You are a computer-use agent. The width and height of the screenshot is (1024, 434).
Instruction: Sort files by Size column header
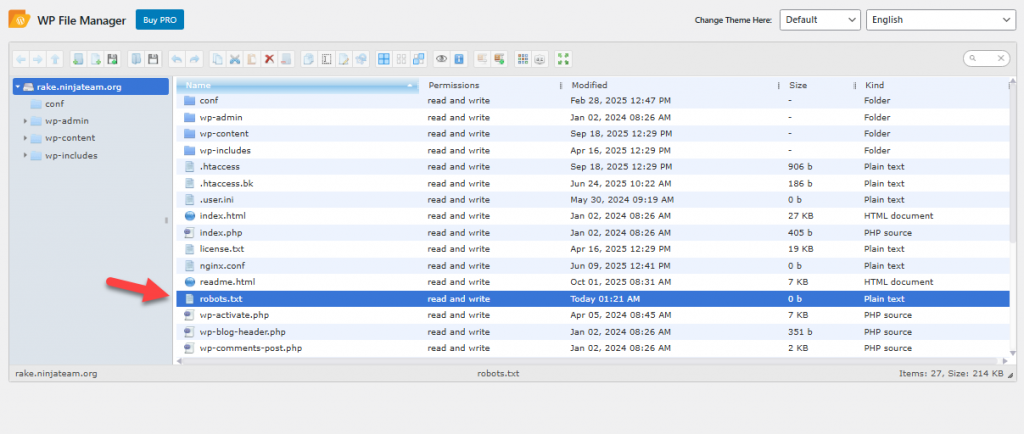[798, 85]
